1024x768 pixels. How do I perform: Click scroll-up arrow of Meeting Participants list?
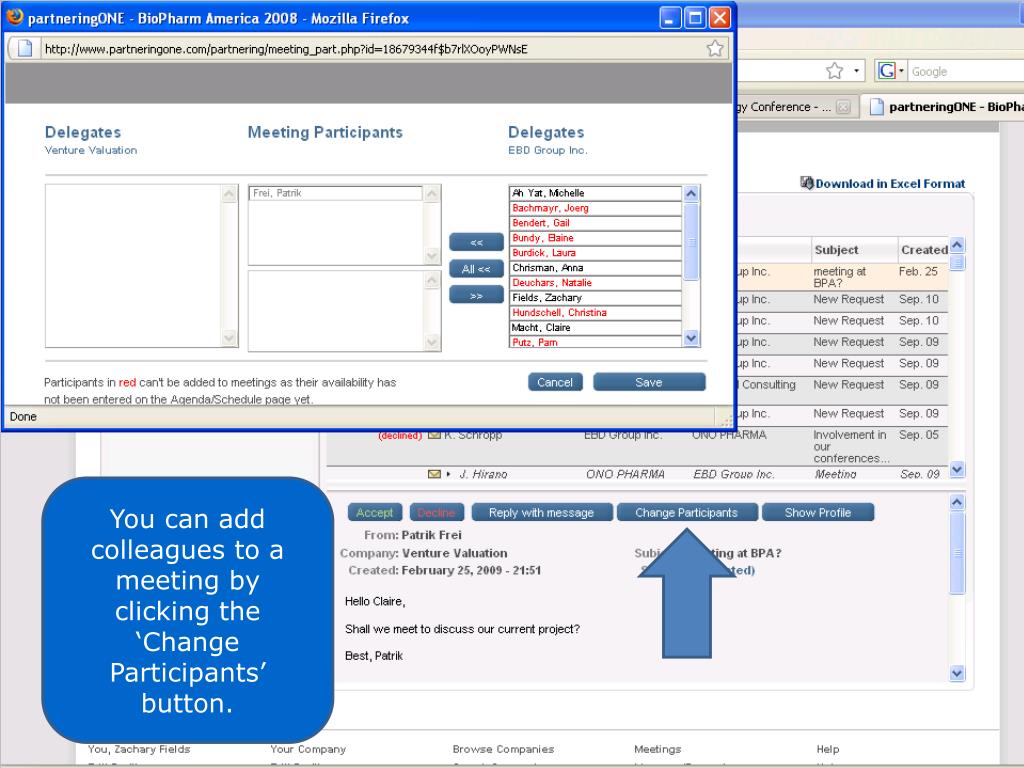pos(432,194)
